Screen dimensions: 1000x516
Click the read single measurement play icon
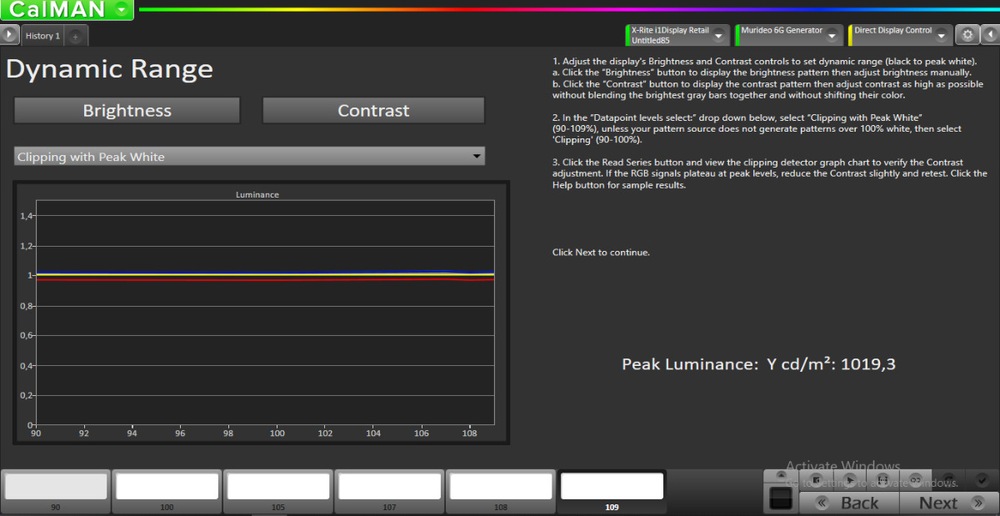point(850,480)
